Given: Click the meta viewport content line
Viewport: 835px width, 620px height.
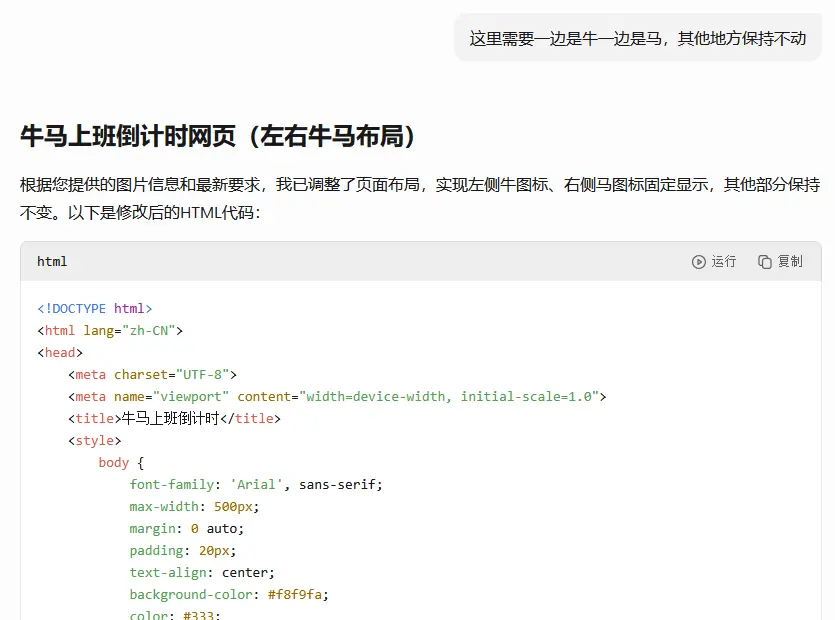Looking at the screenshot, I should tap(337, 397).
